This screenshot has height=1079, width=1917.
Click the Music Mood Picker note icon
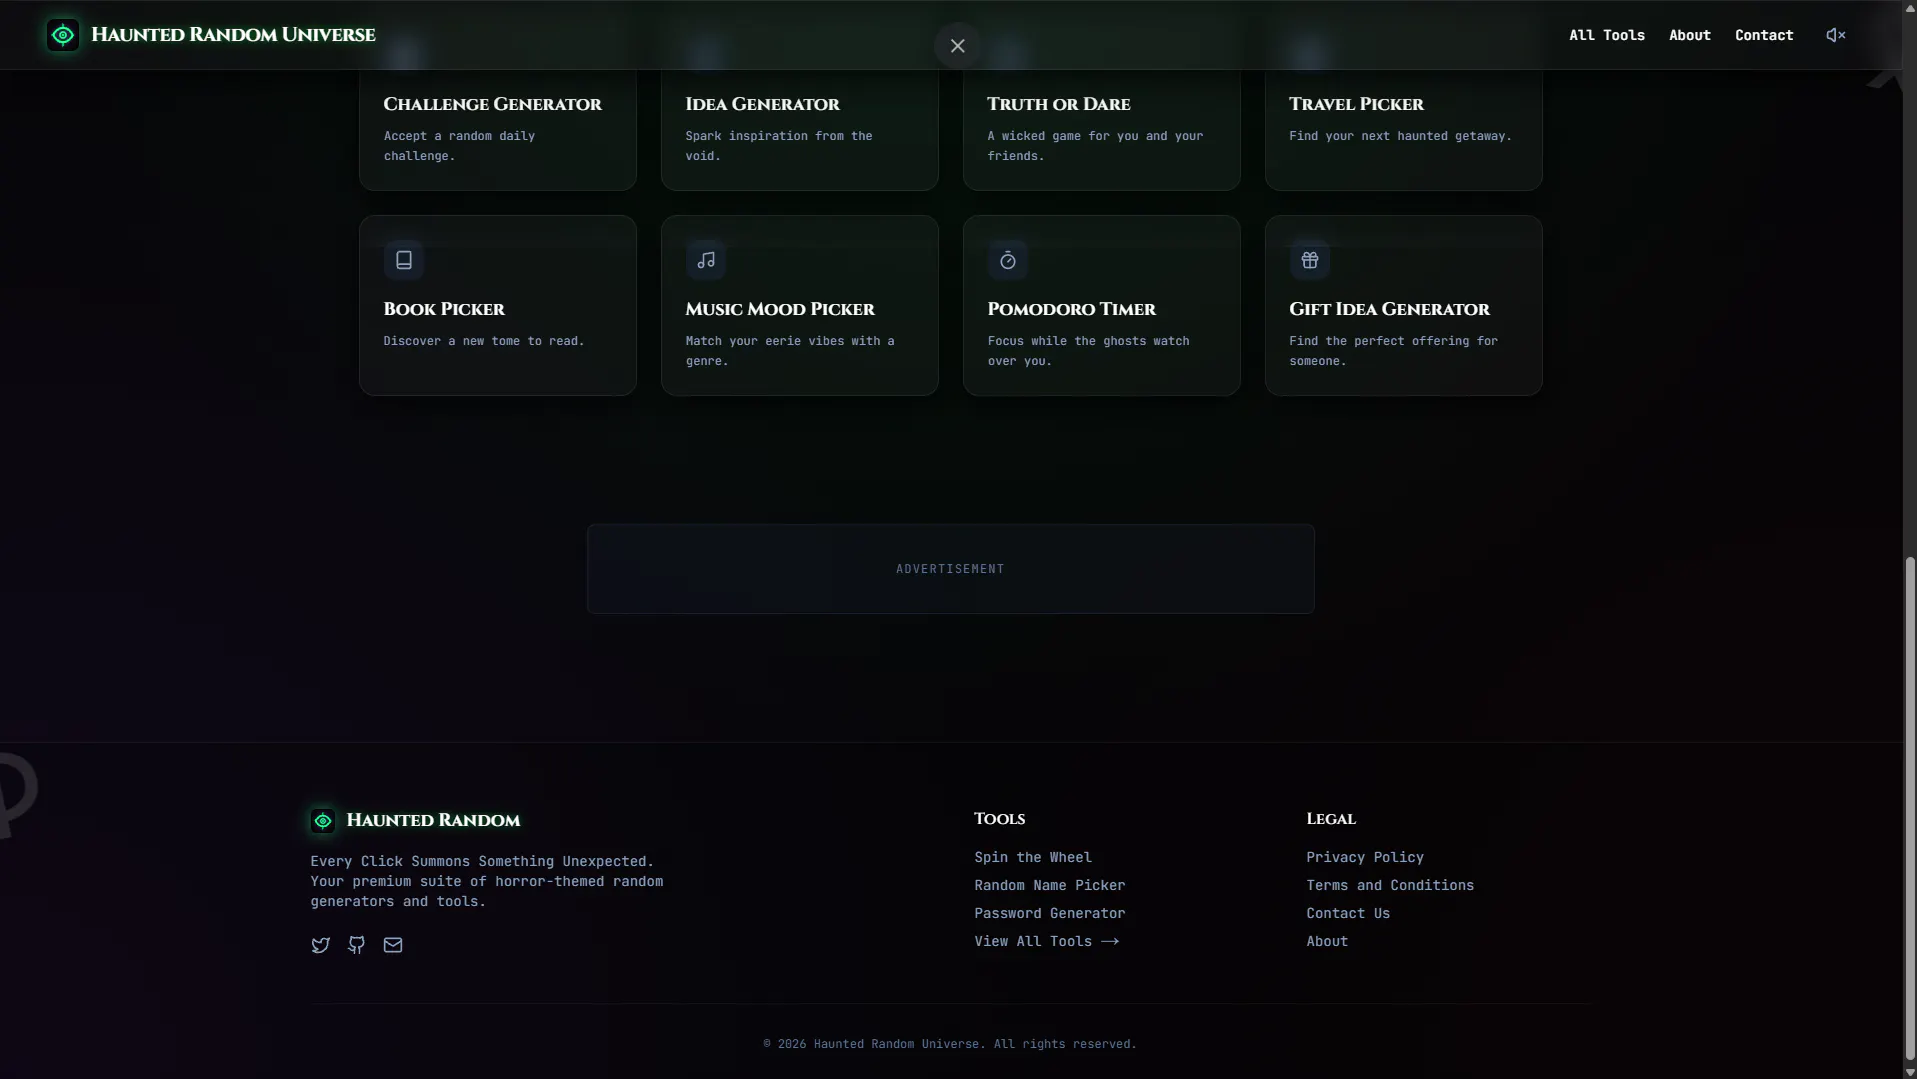706,260
